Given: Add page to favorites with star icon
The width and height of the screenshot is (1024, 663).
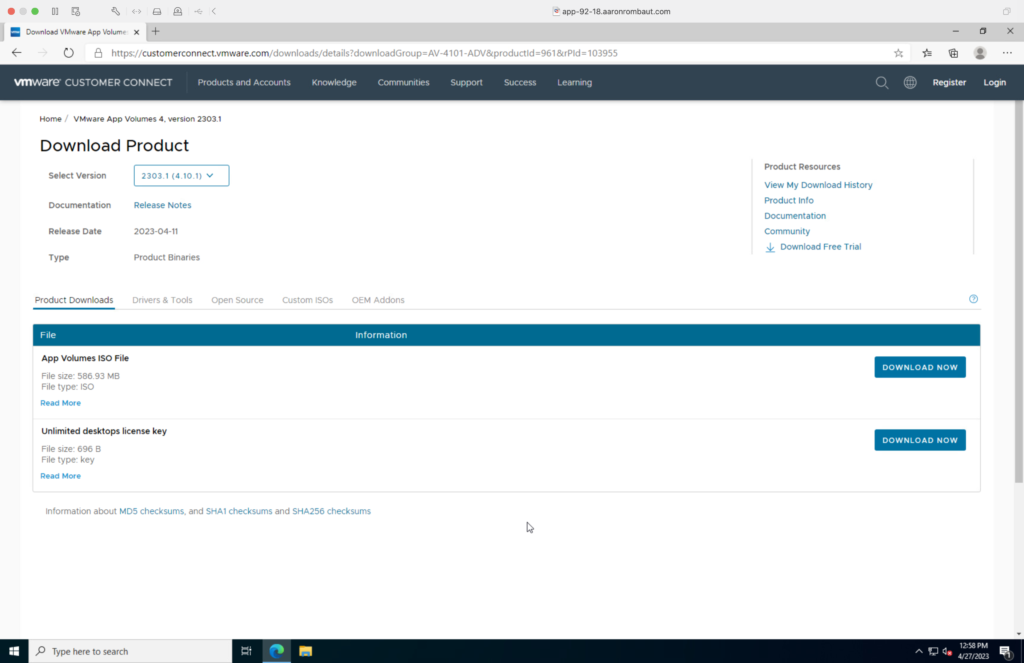Looking at the screenshot, I should tap(898, 53).
